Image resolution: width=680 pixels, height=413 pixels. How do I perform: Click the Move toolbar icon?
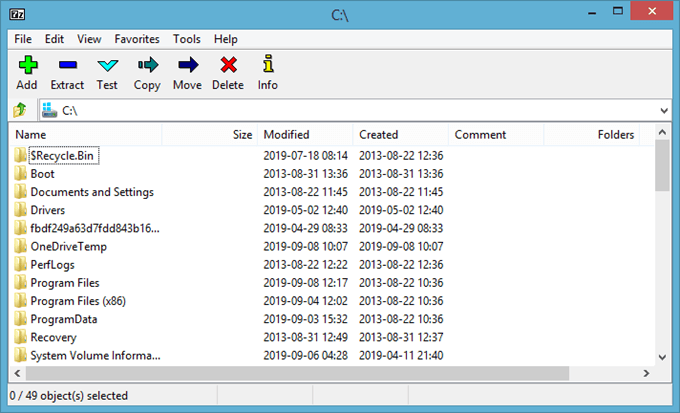coord(188,65)
